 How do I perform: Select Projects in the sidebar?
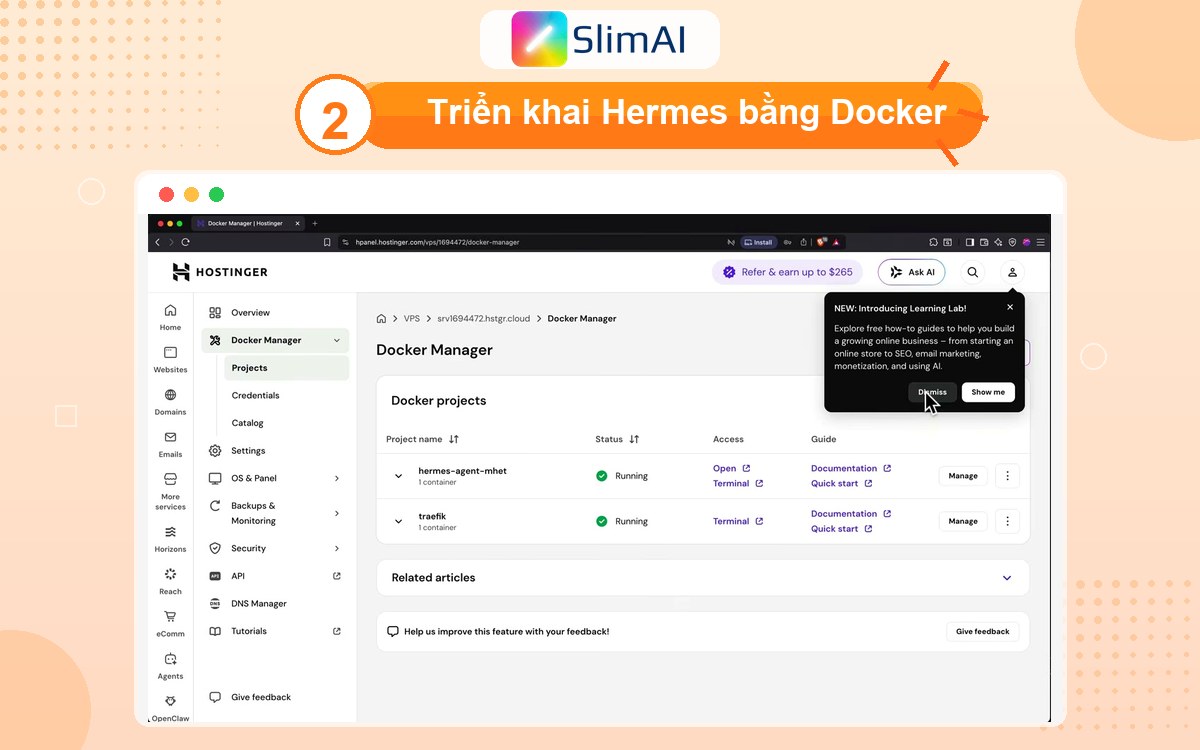(287, 368)
